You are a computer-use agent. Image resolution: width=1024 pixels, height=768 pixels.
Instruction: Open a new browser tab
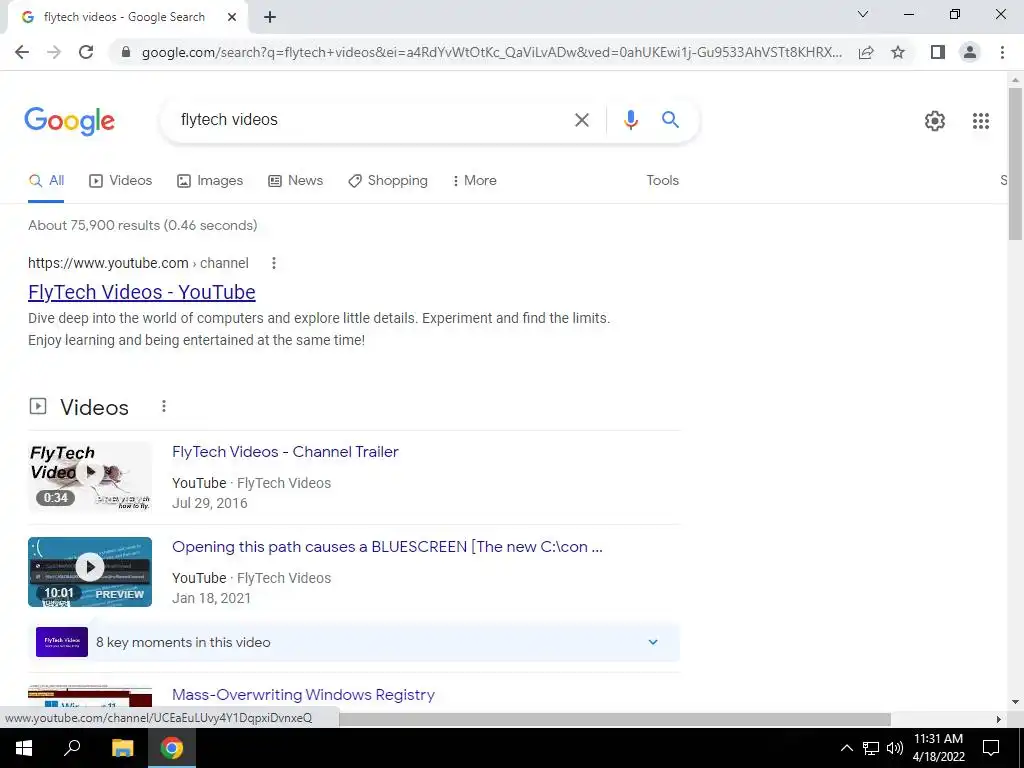tap(270, 17)
